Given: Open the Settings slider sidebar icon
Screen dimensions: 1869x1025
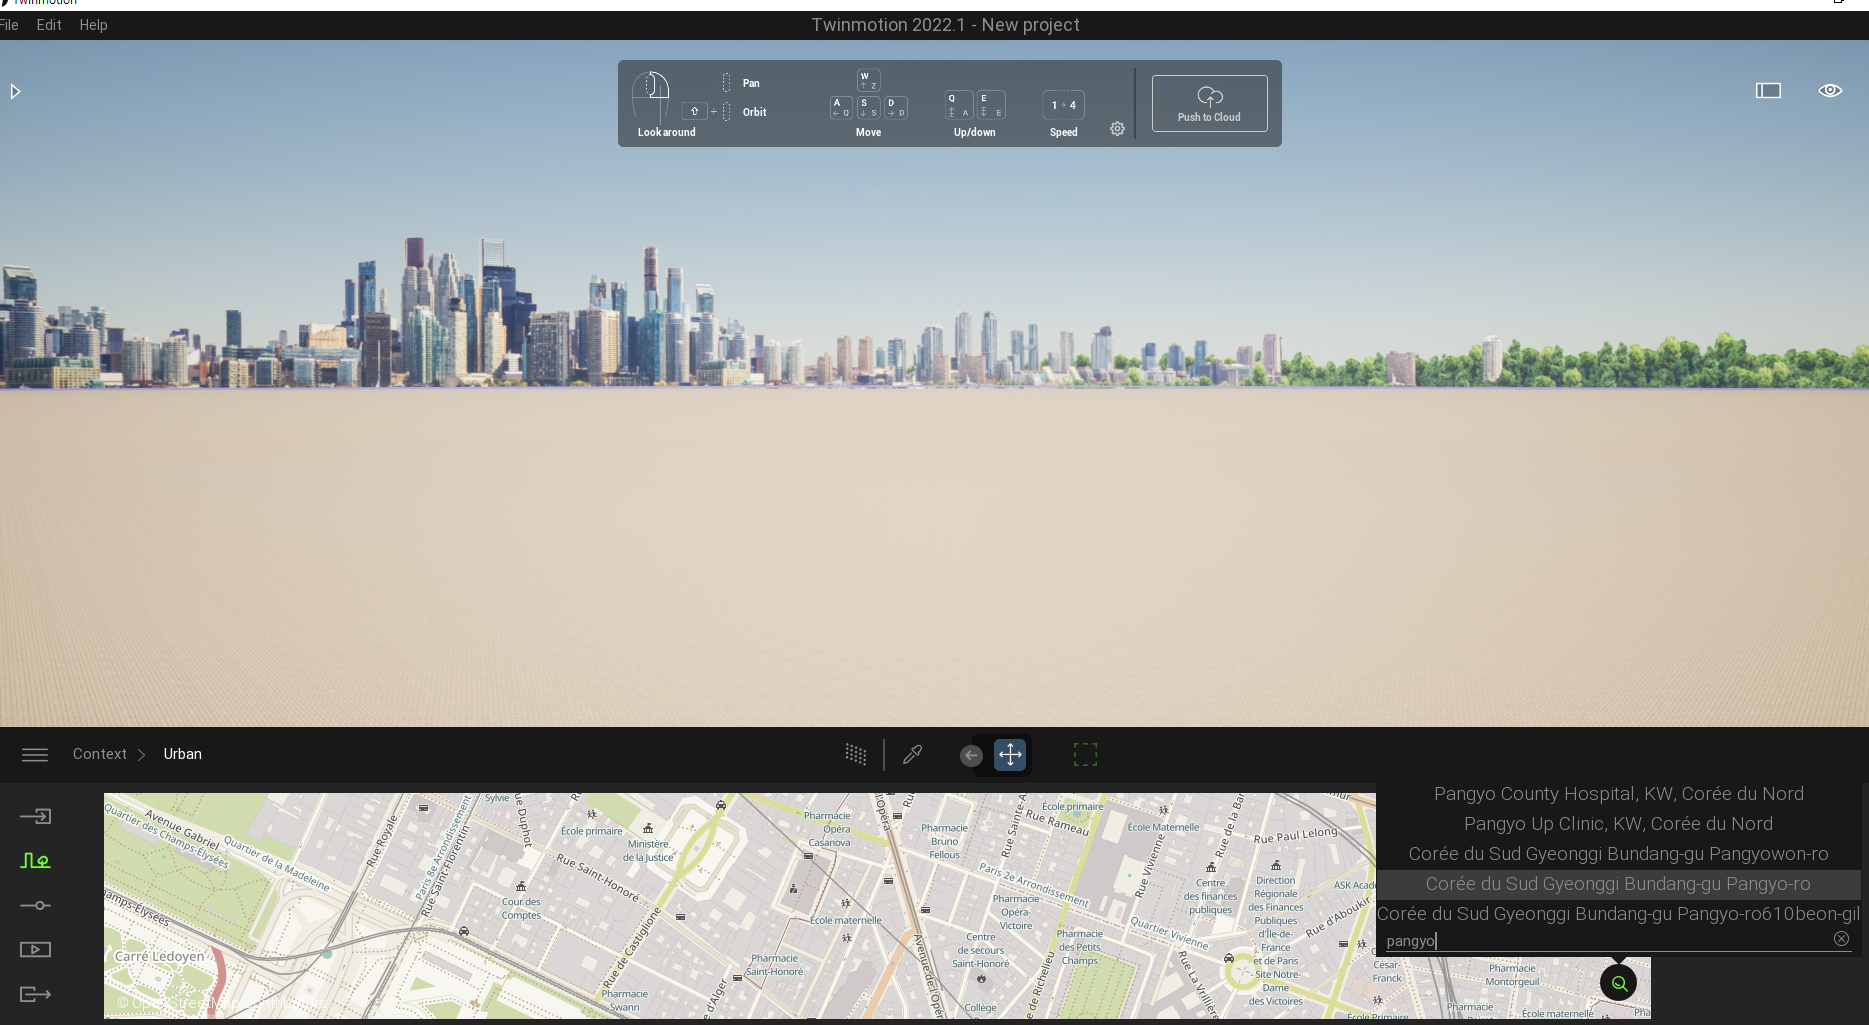Looking at the screenshot, I should pos(35,905).
